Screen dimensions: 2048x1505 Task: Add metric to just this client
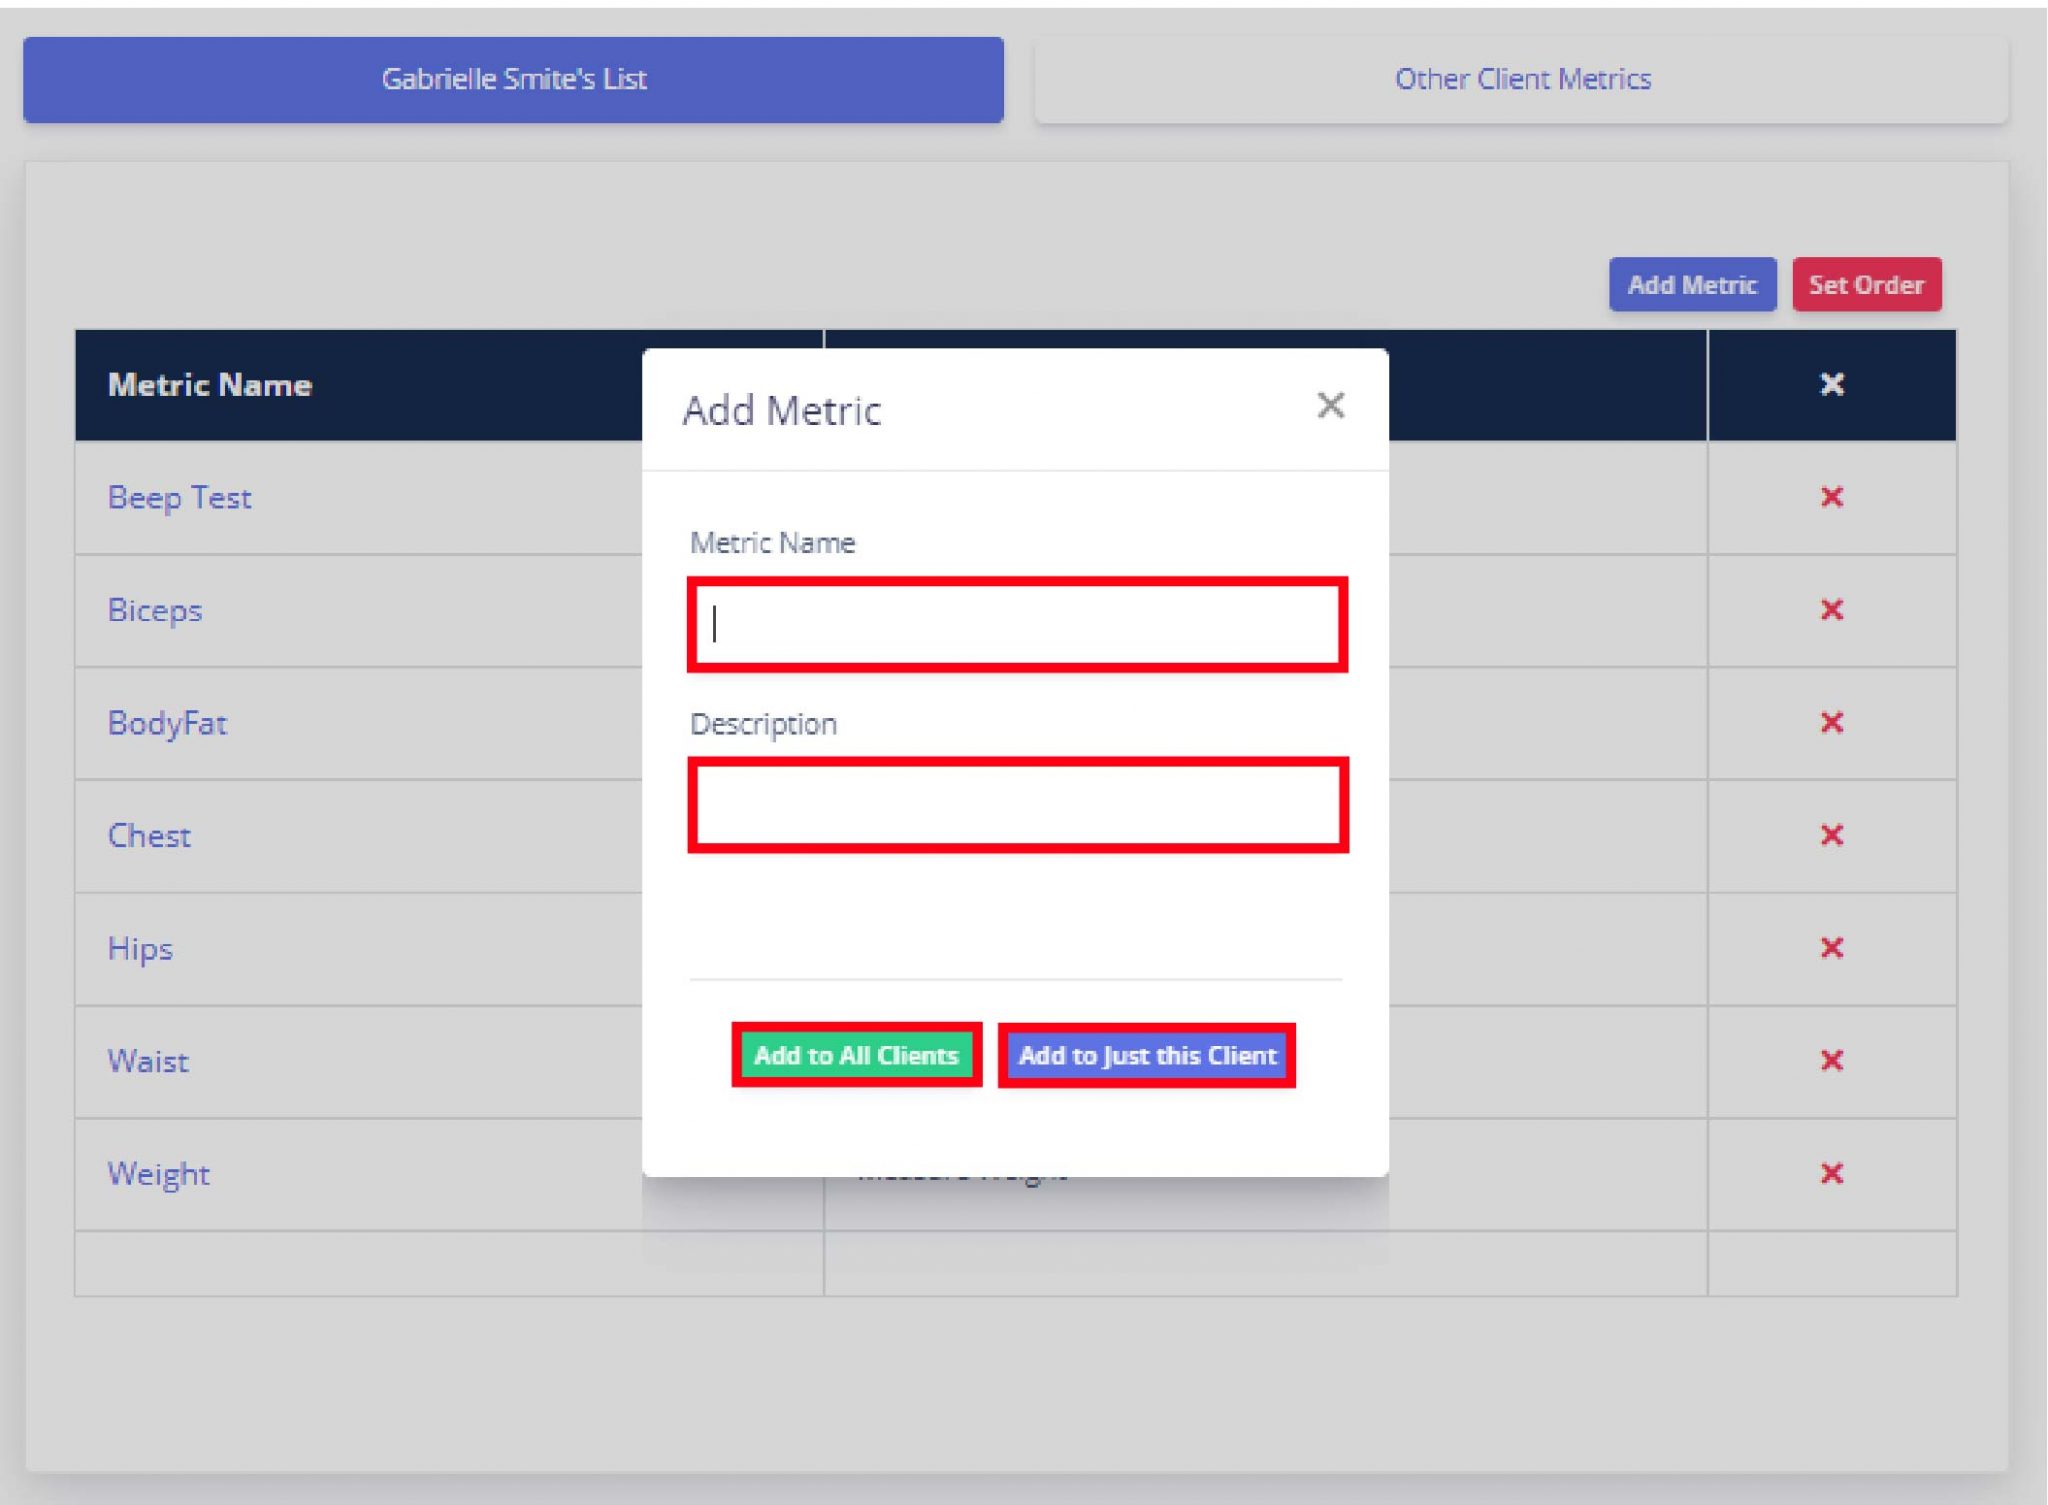tap(1146, 1054)
